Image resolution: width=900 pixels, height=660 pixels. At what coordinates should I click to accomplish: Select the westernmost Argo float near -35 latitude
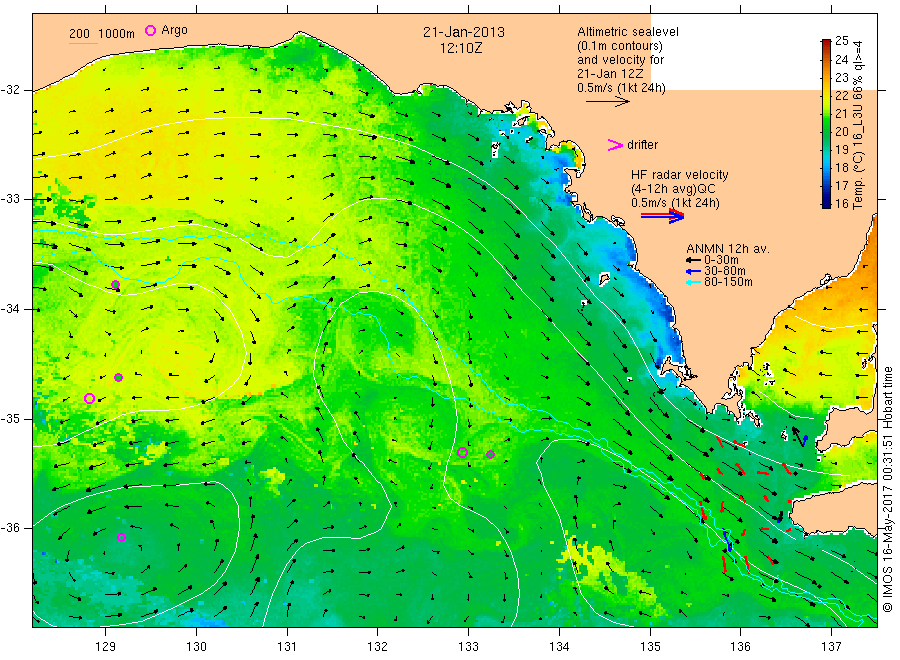[90, 398]
